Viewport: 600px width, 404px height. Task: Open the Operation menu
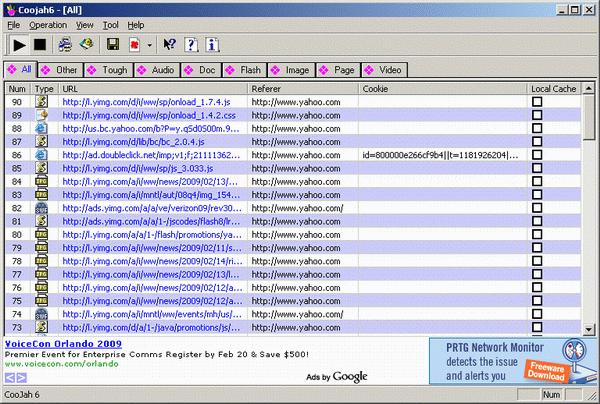(48, 25)
